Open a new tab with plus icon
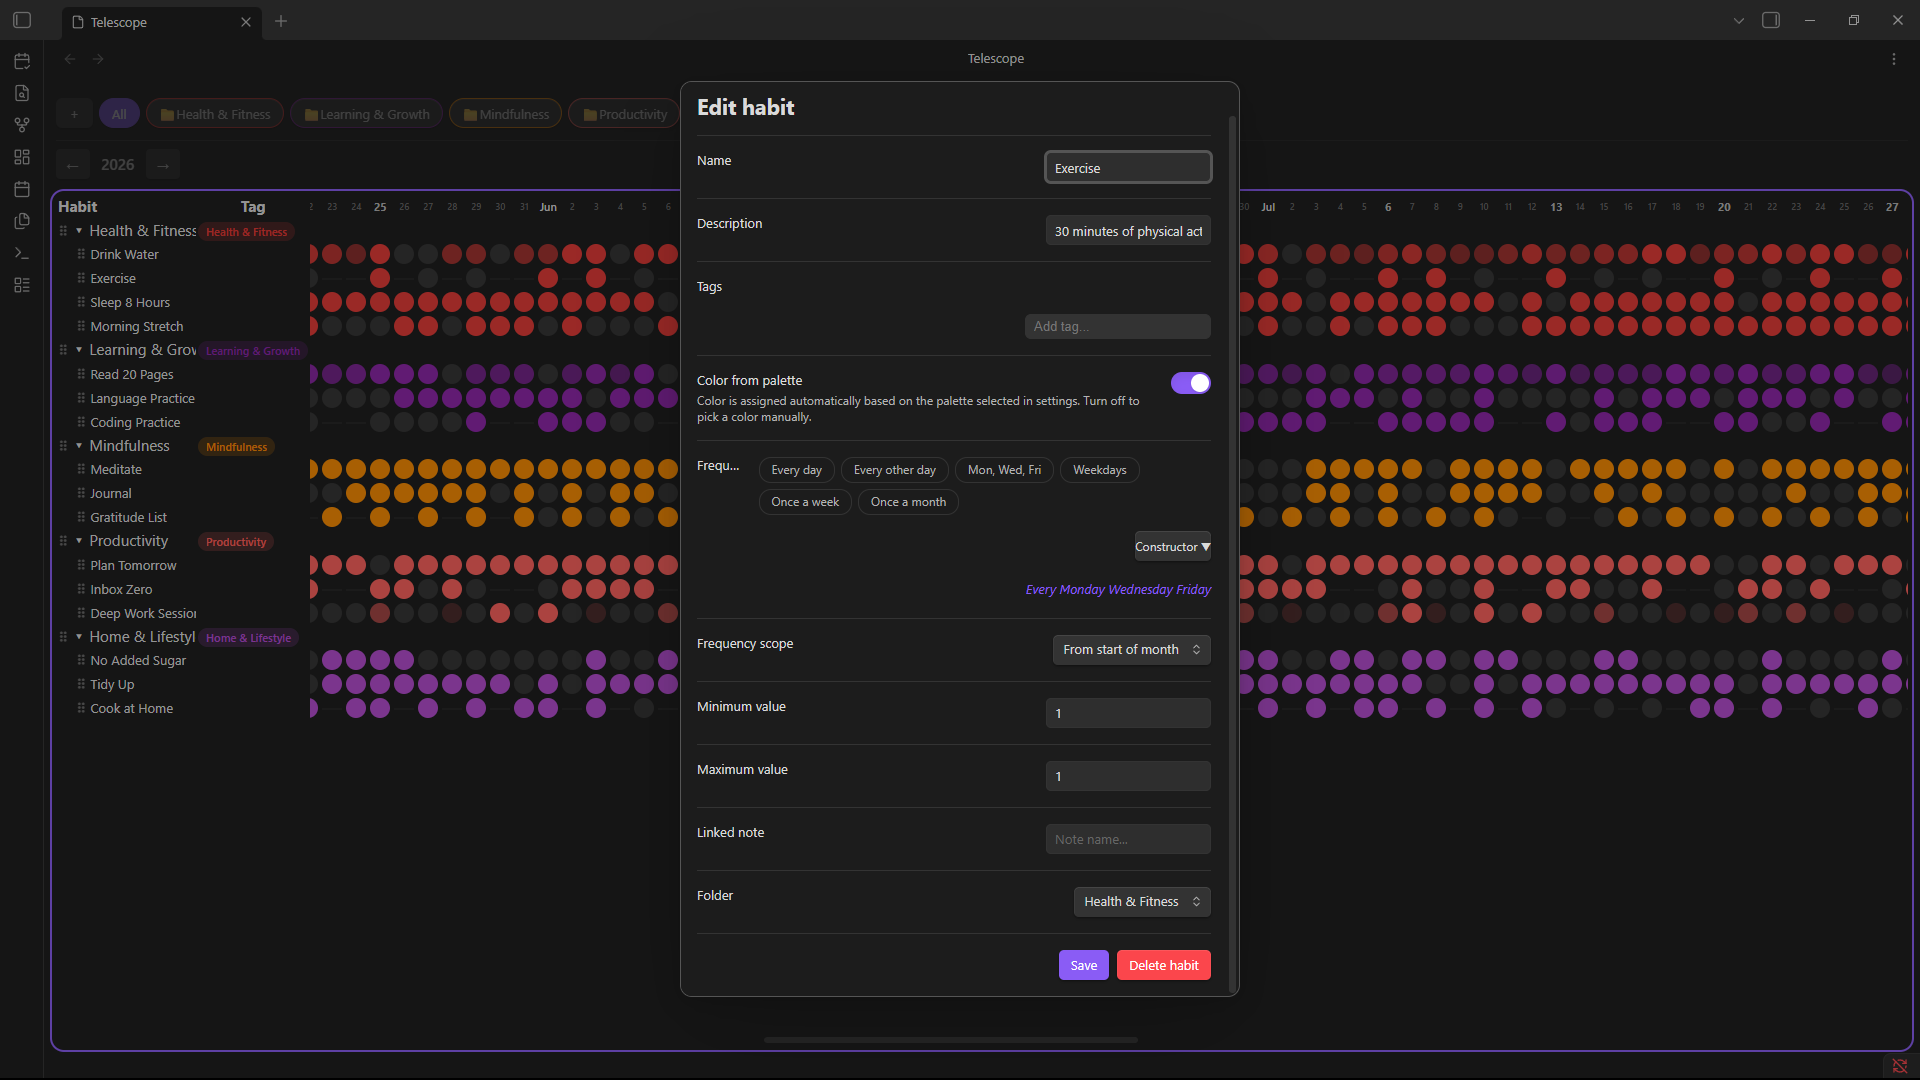The image size is (1920, 1080). [281, 21]
